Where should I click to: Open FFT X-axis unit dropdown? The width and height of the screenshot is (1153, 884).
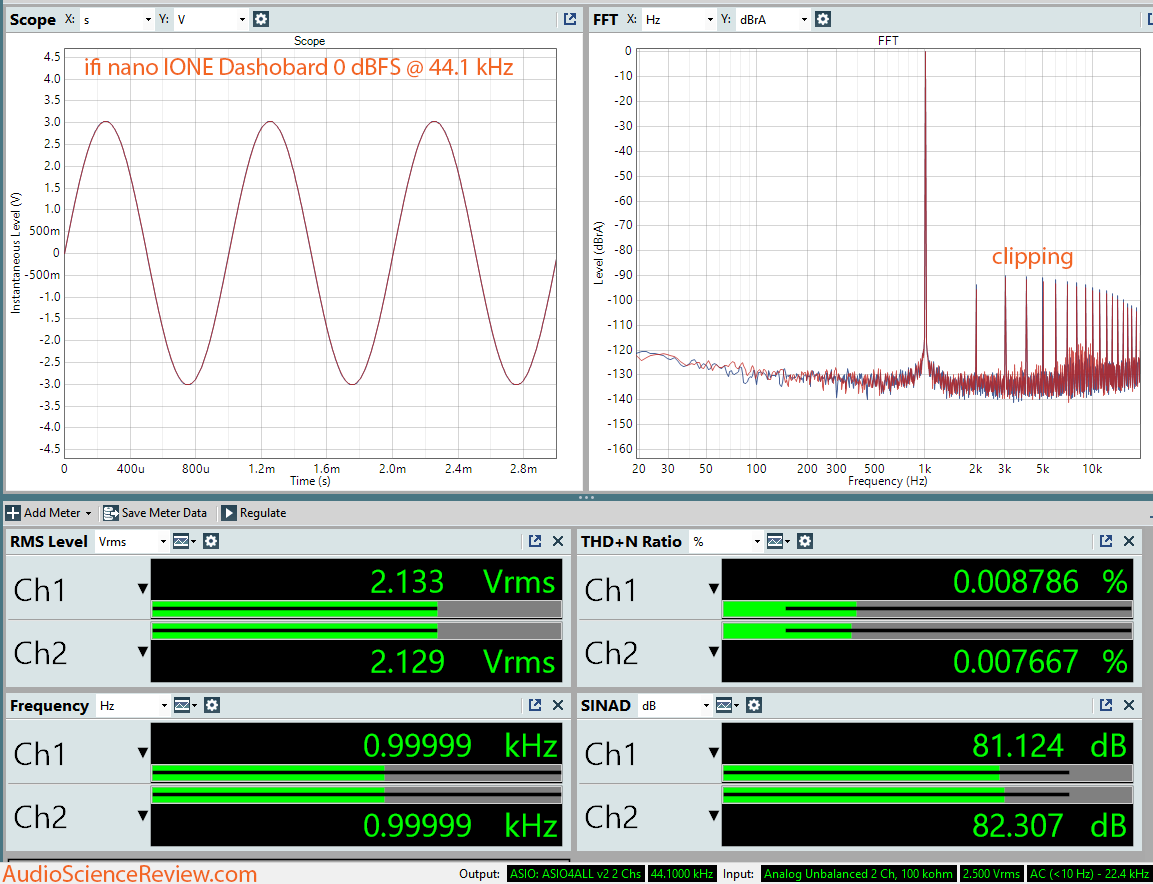679,19
